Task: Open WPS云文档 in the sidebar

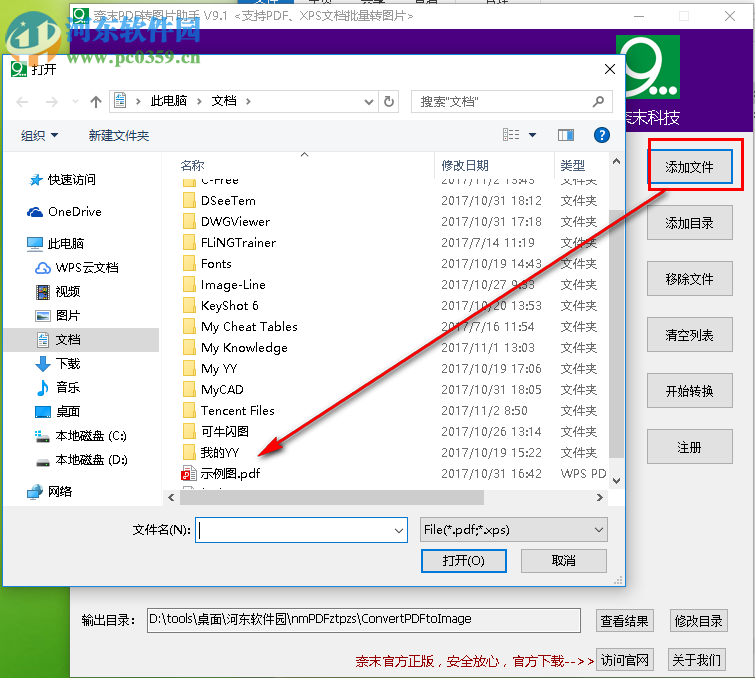Action: (x=77, y=268)
